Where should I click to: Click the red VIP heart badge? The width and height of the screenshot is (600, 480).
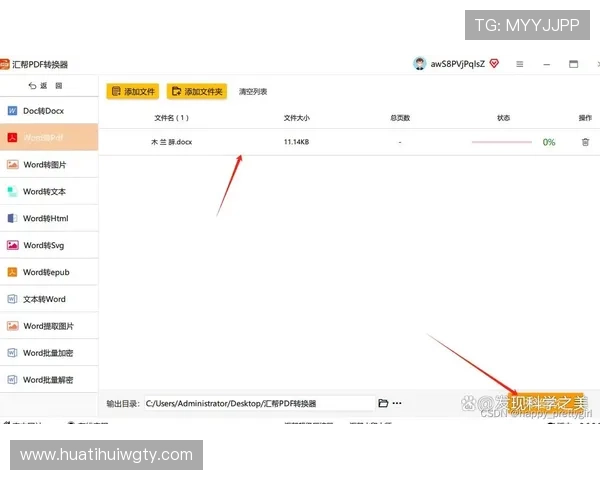point(494,64)
